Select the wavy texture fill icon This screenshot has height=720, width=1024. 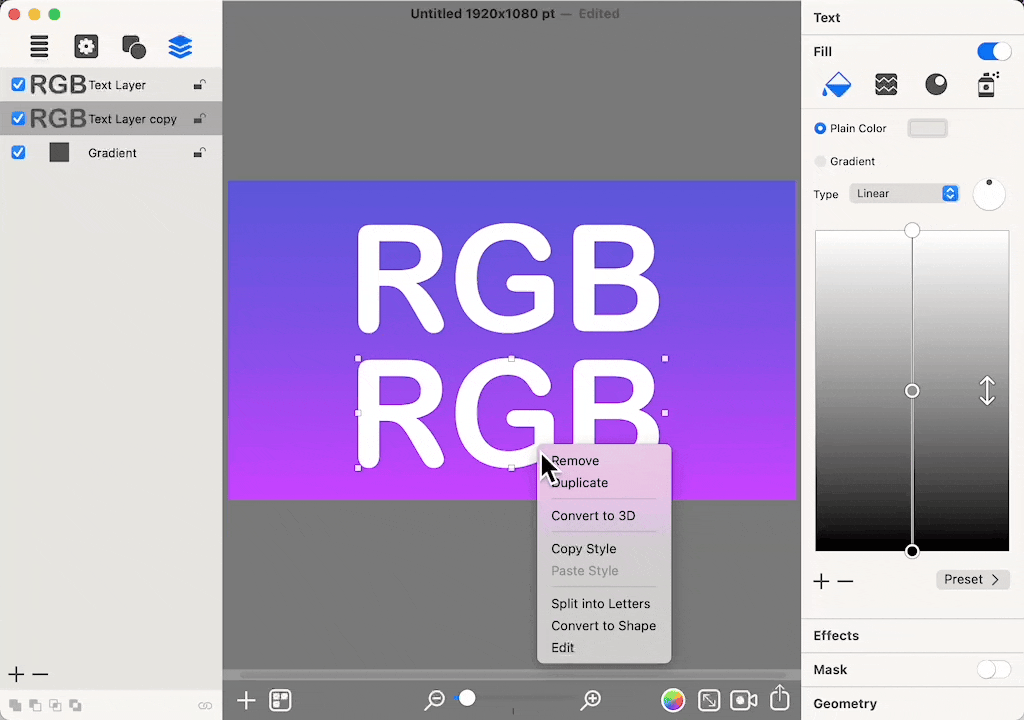[886, 85]
